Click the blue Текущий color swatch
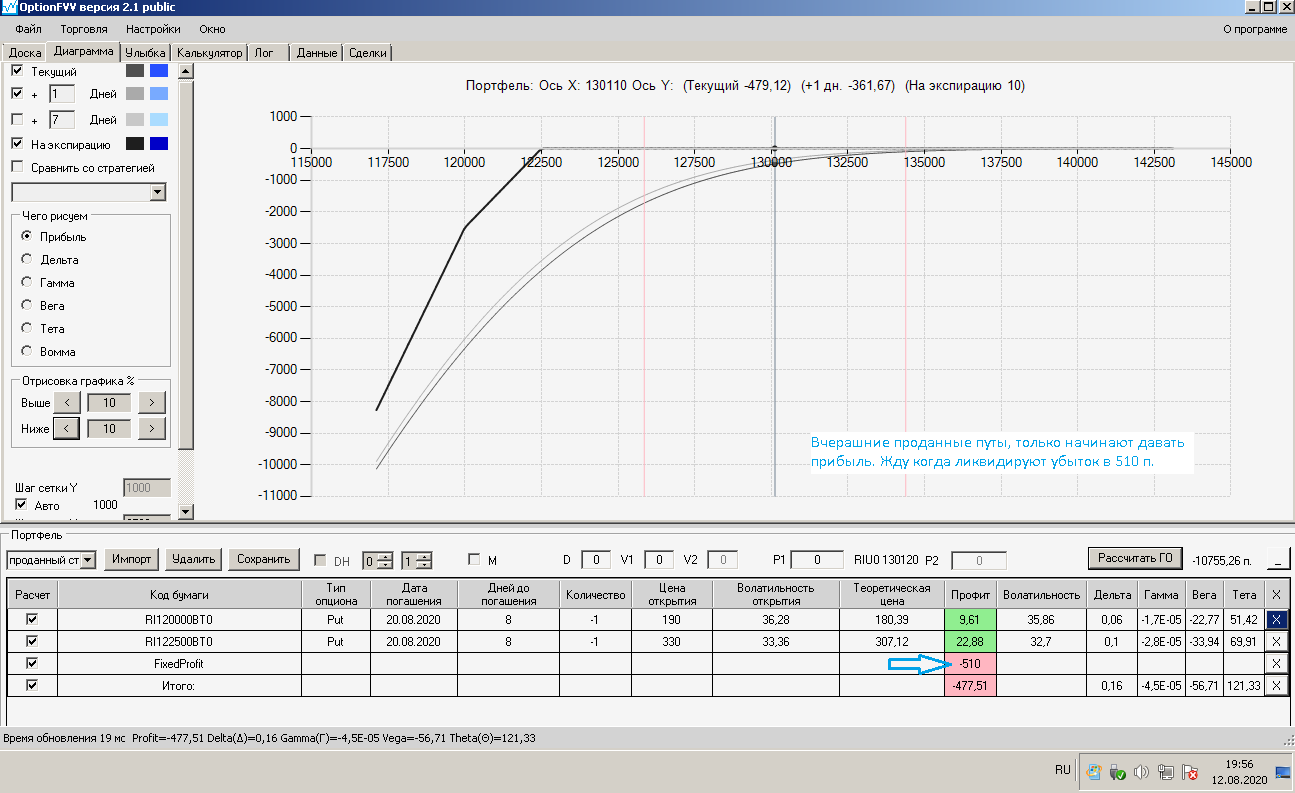Image resolution: width=1295 pixels, height=793 pixels. point(158,71)
